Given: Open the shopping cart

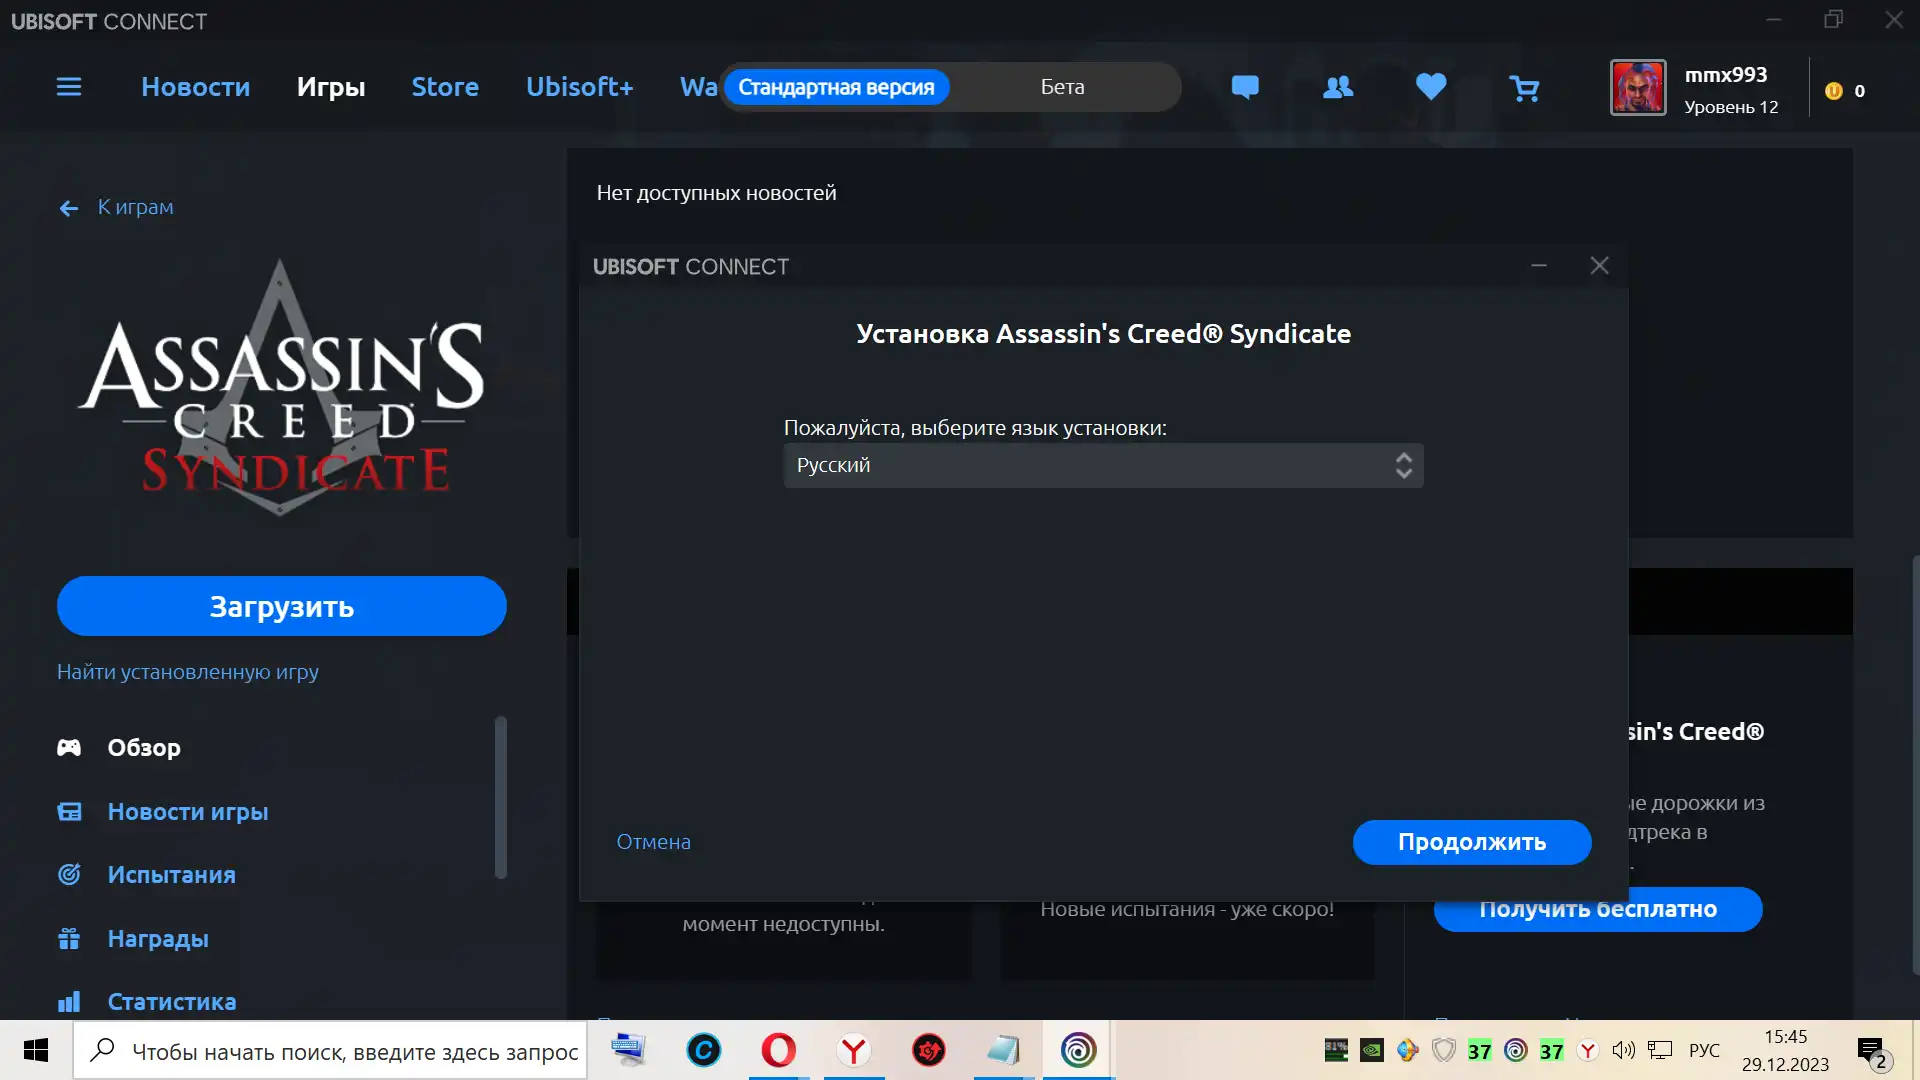Looking at the screenshot, I should 1524,89.
